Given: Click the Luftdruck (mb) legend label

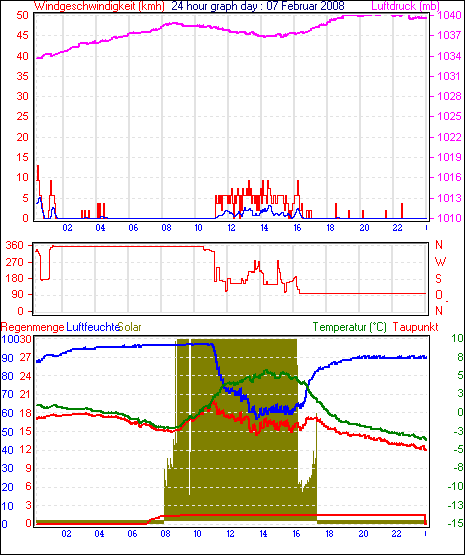Looking at the screenshot, I should pyautogui.click(x=405, y=6).
